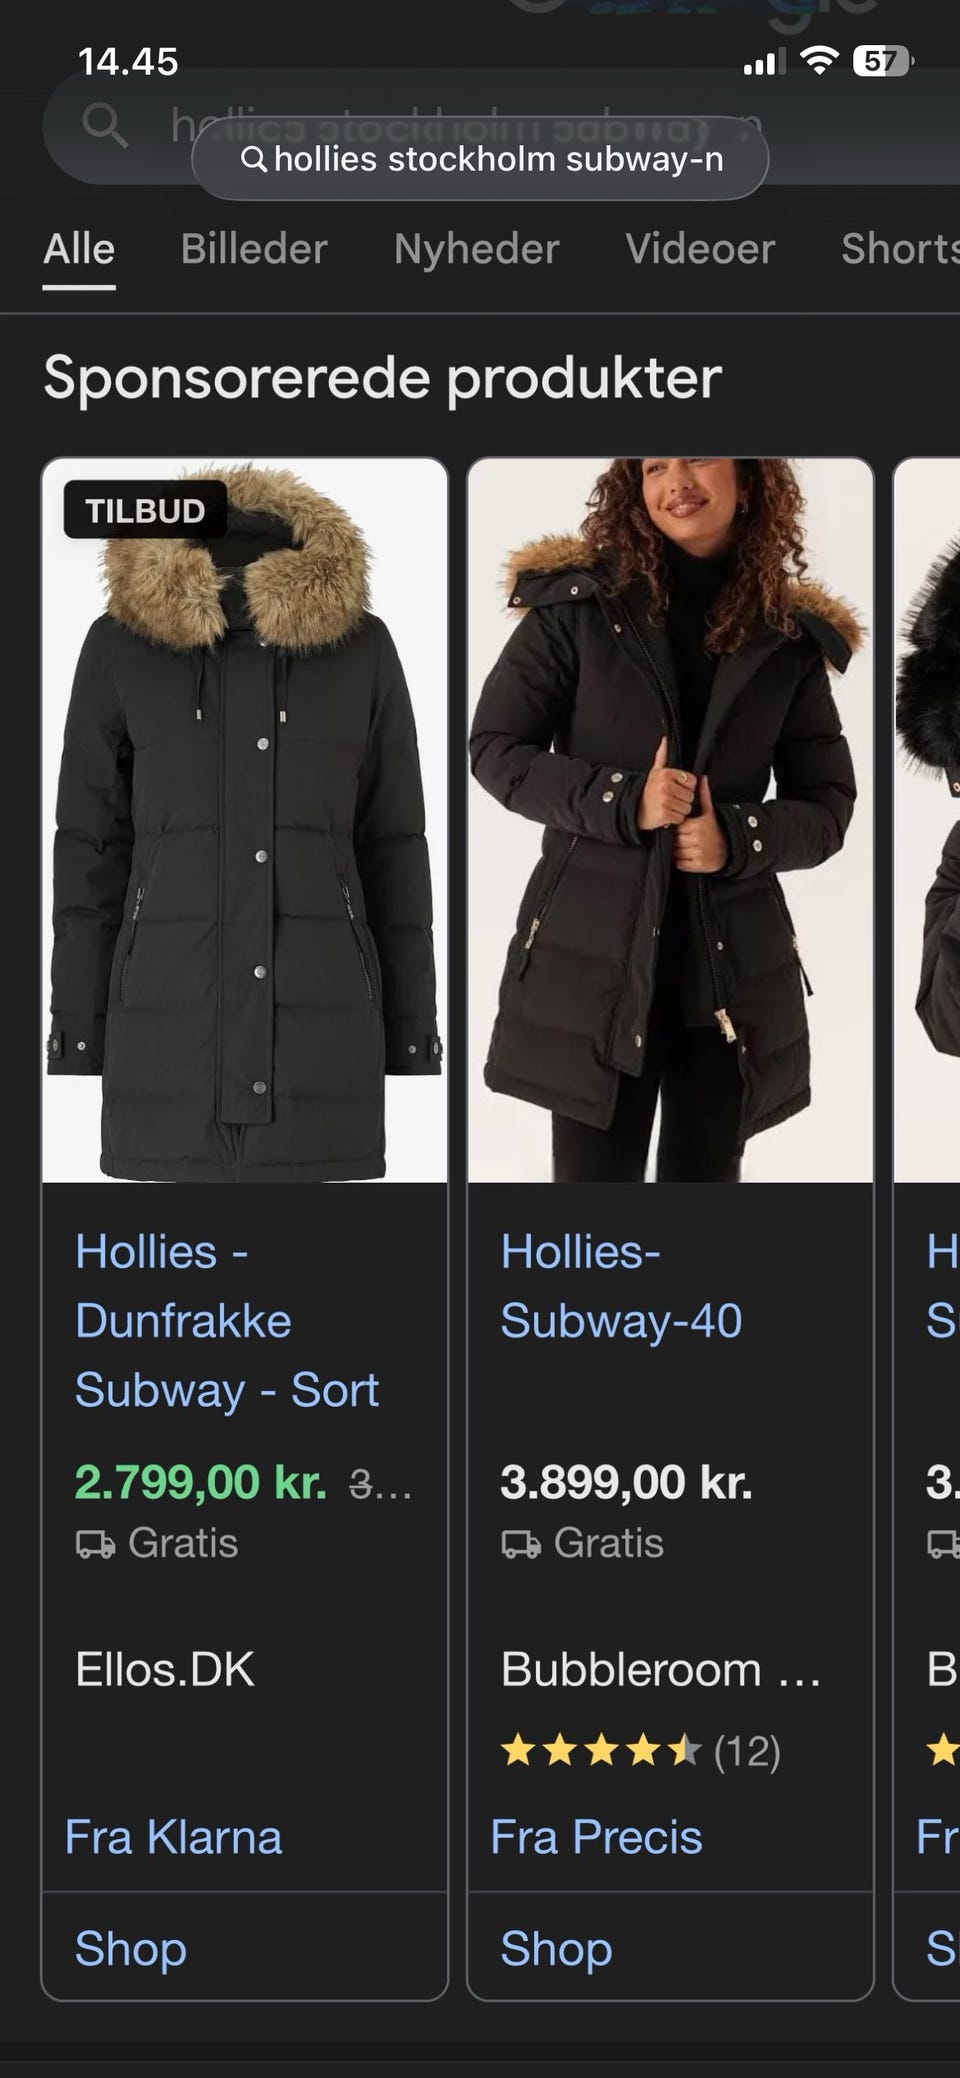This screenshot has width=960, height=2078.
Task: Tap the Fra Precis link
Action: (597, 1837)
